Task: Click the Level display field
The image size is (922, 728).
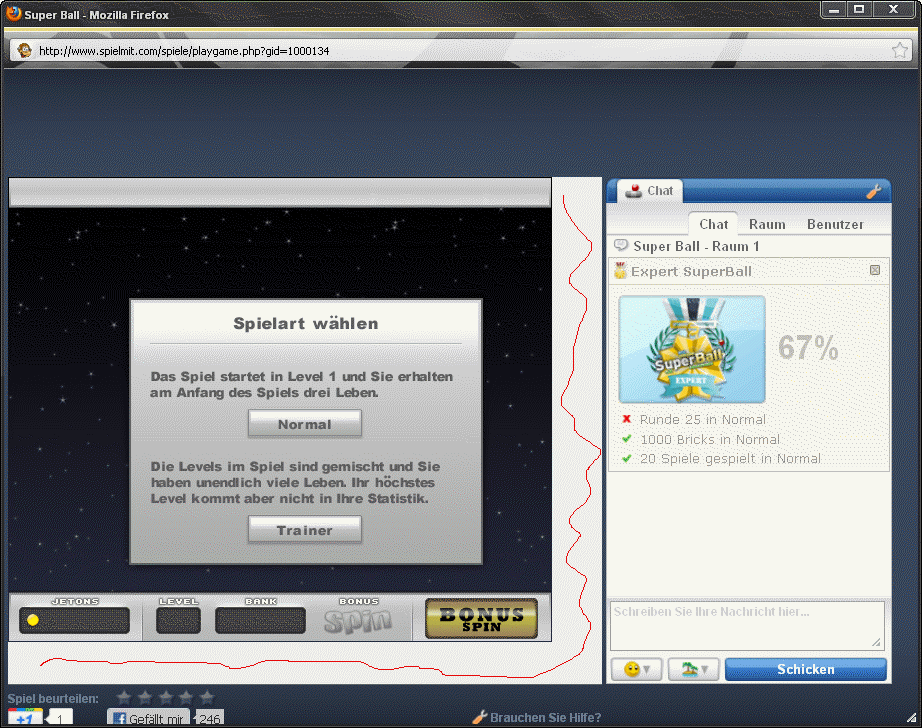Action: click(178, 620)
